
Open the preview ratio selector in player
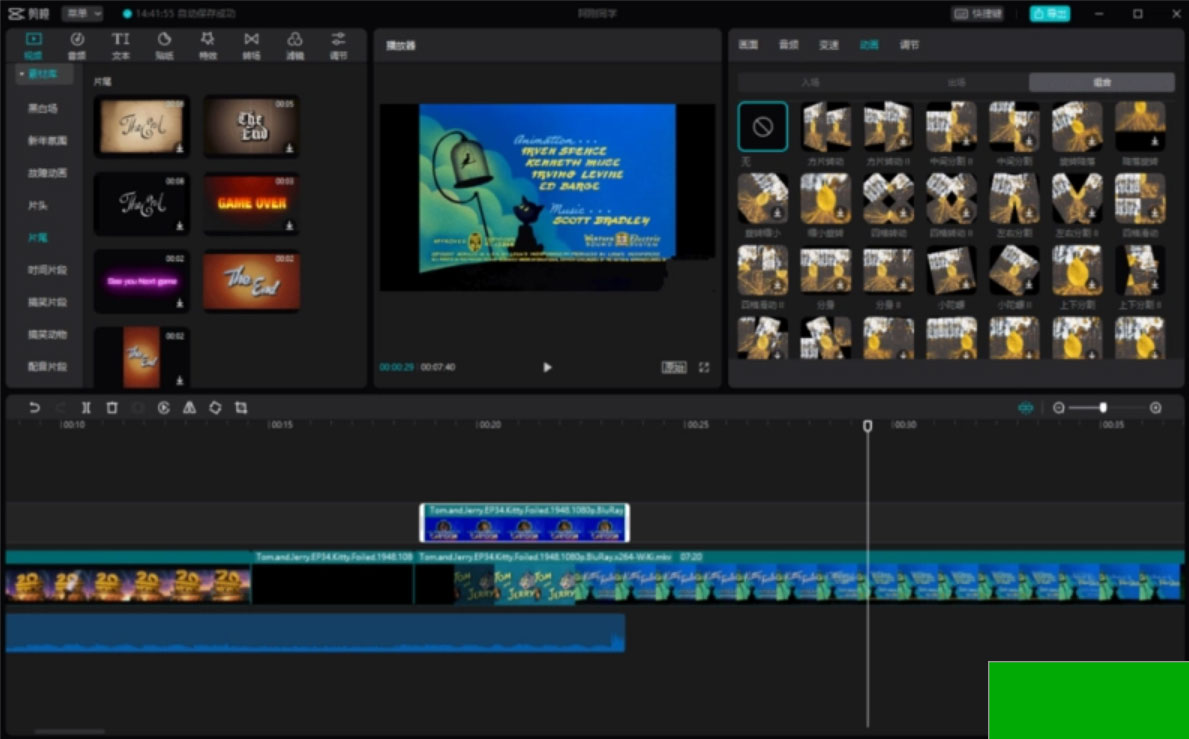point(674,368)
